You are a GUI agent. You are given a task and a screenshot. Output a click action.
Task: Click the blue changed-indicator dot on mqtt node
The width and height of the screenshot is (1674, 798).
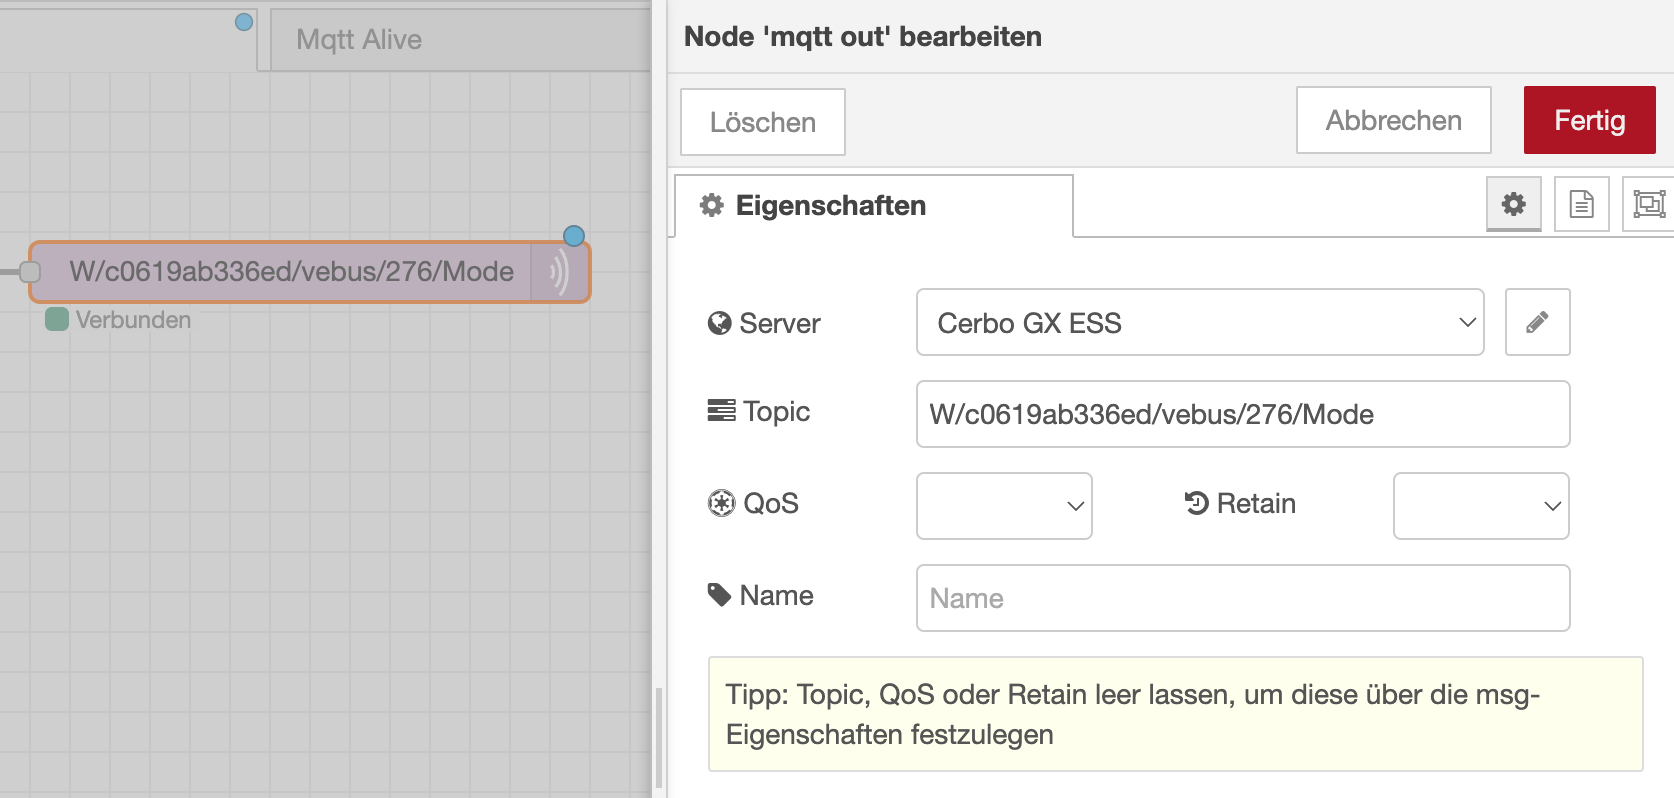[x=573, y=236]
